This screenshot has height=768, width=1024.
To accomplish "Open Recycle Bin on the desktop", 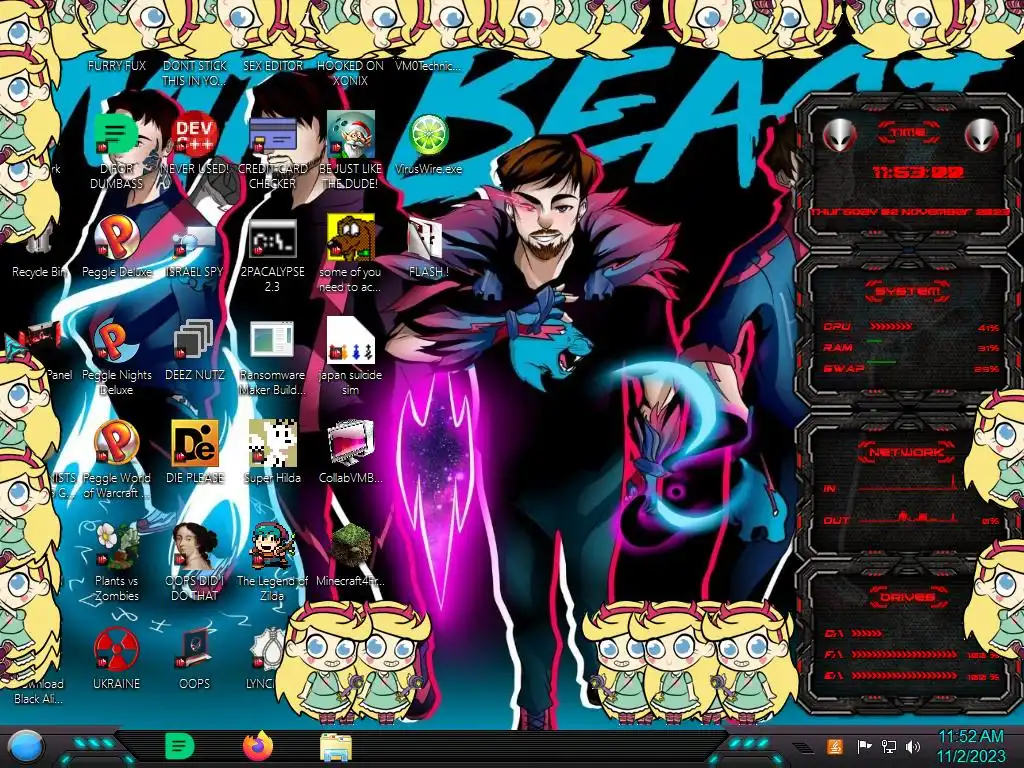I will tap(39, 243).
